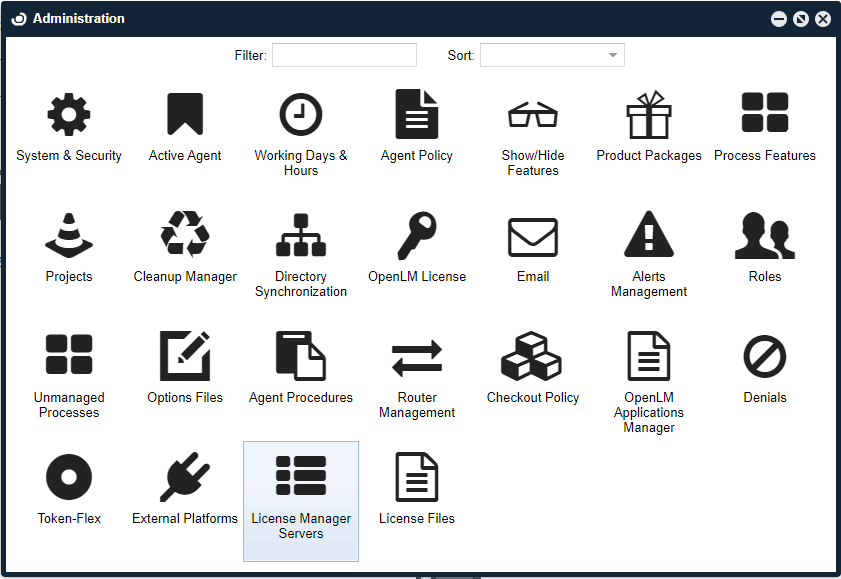Click inside the Filter text box
The image size is (841, 579).
tap(344, 55)
